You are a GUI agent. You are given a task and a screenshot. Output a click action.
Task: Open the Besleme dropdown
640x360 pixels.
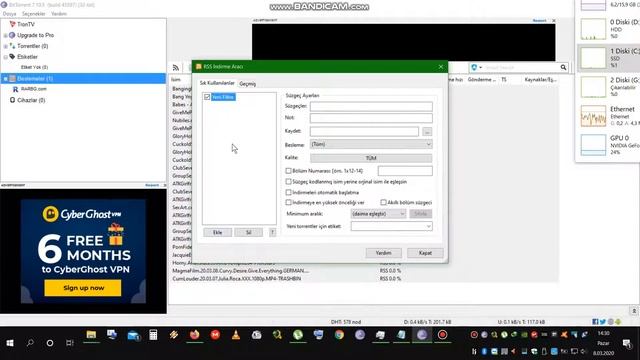point(371,144)
